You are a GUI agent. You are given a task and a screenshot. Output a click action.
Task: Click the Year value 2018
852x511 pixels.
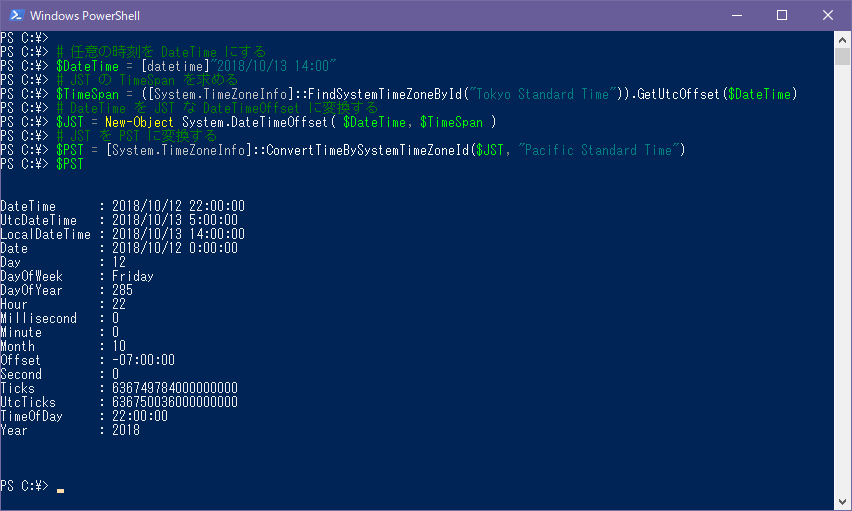(x=126, y=431)
